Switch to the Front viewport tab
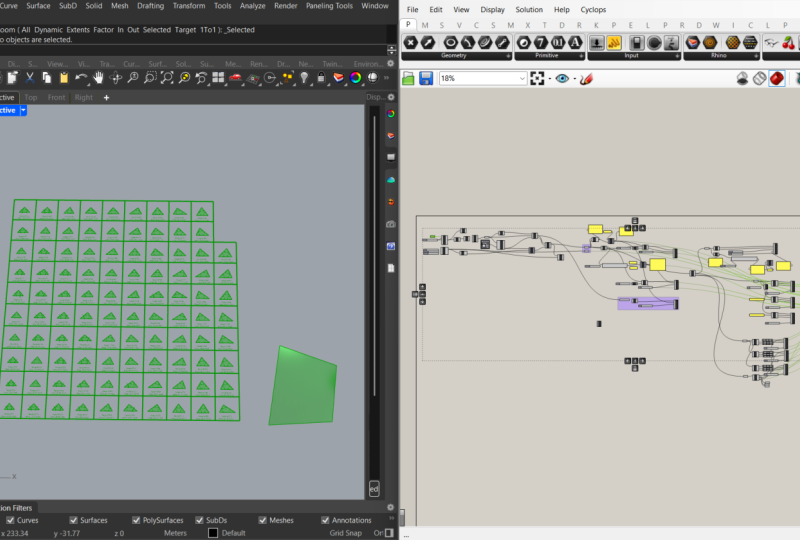Viewport: 800px width, 540px height. coord(56,97)
